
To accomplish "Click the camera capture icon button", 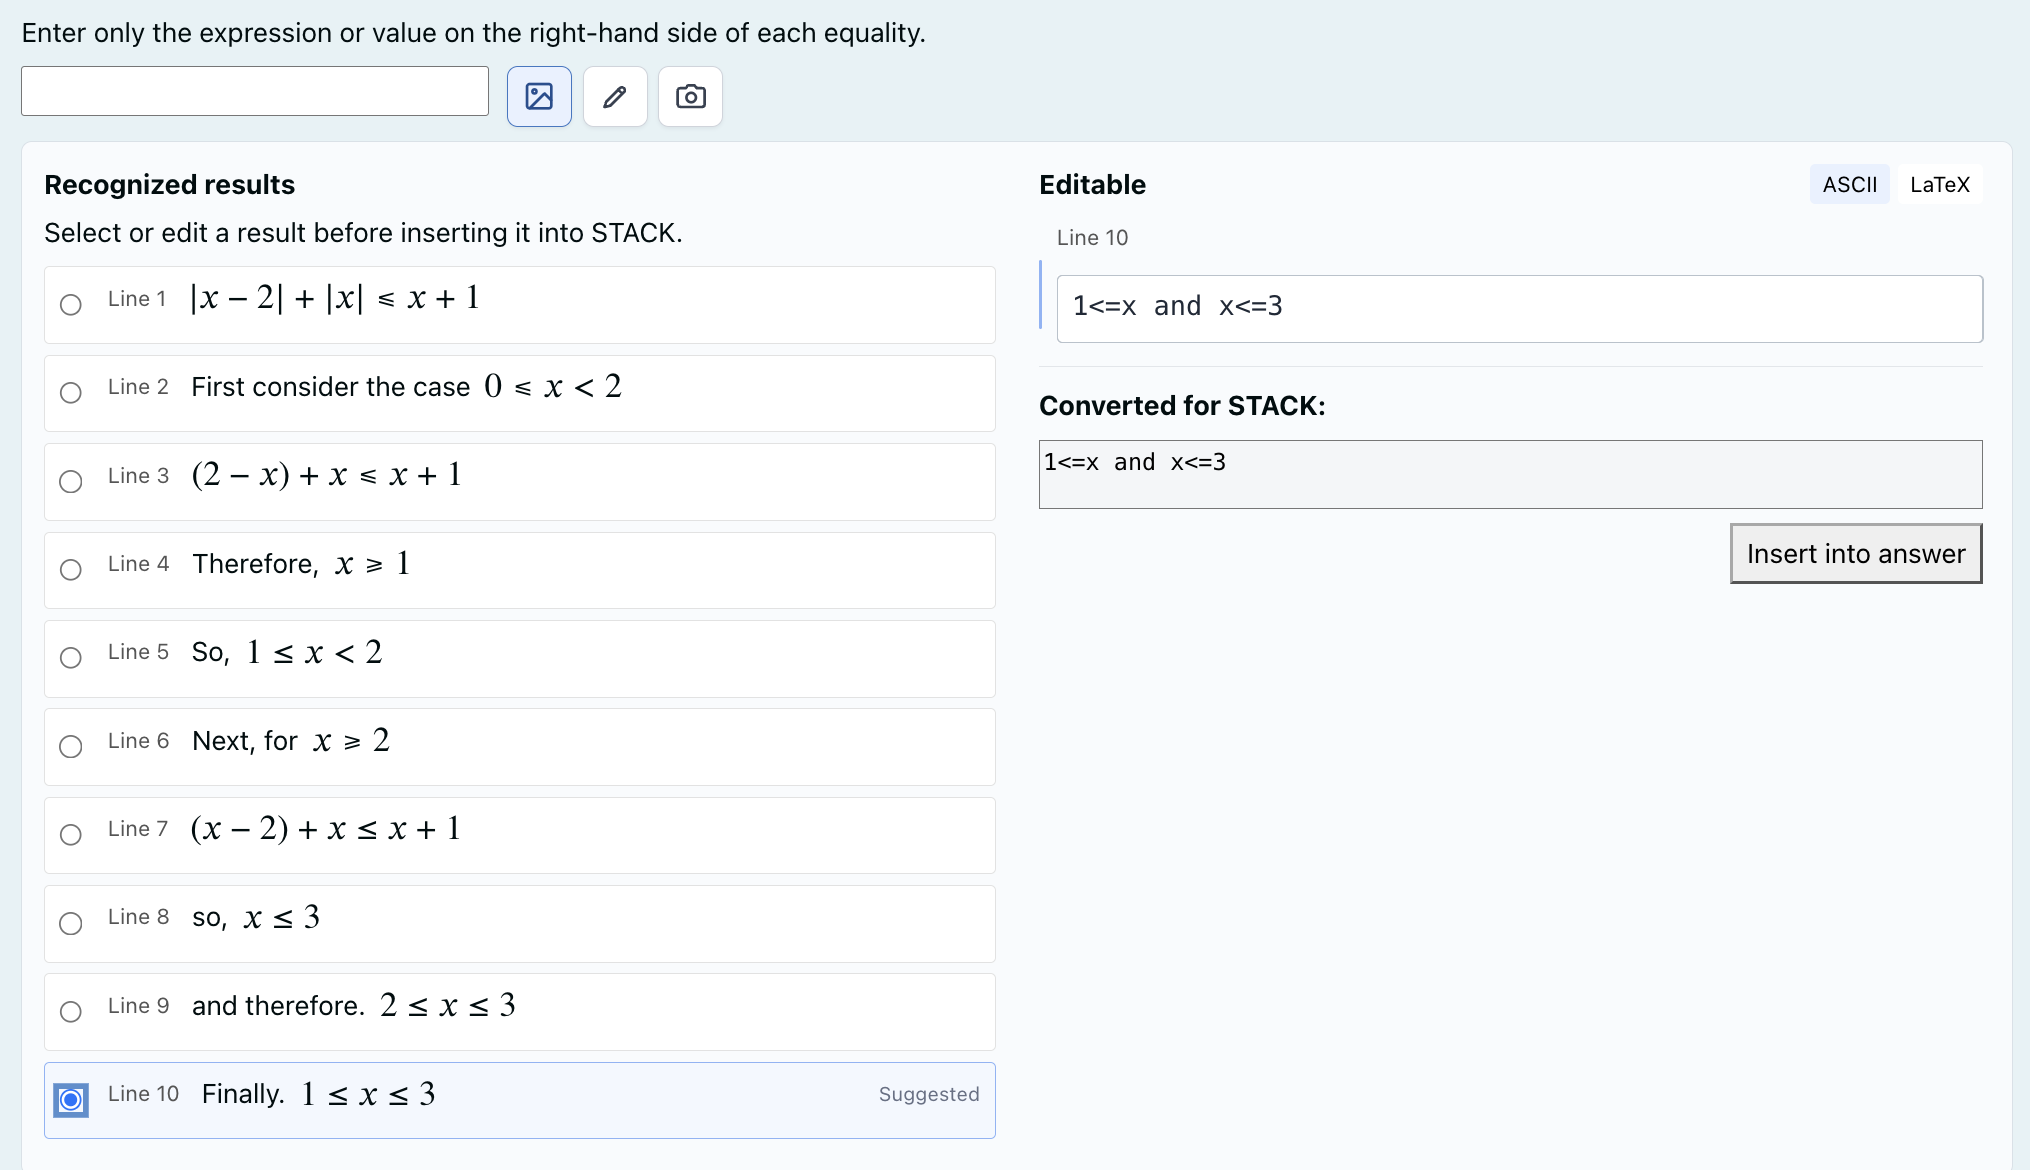I will pyautogui.click(x=691, y=96).
